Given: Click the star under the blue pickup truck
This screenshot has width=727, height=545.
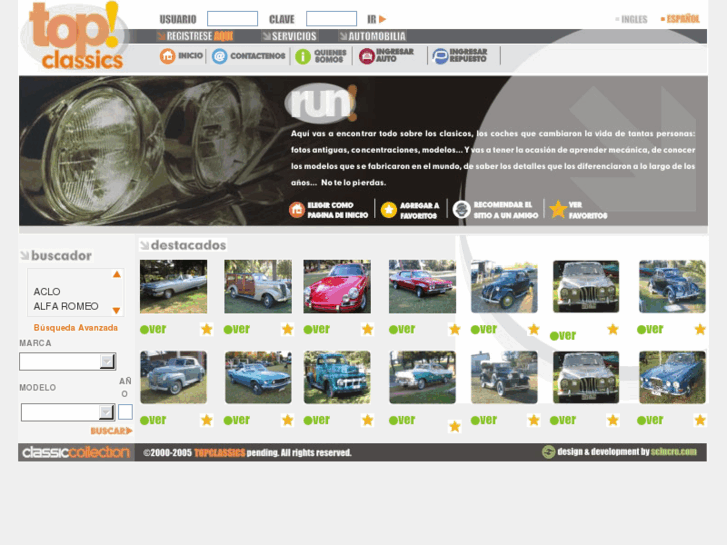Looking at the screenshot, I should (x=368, y=420).
